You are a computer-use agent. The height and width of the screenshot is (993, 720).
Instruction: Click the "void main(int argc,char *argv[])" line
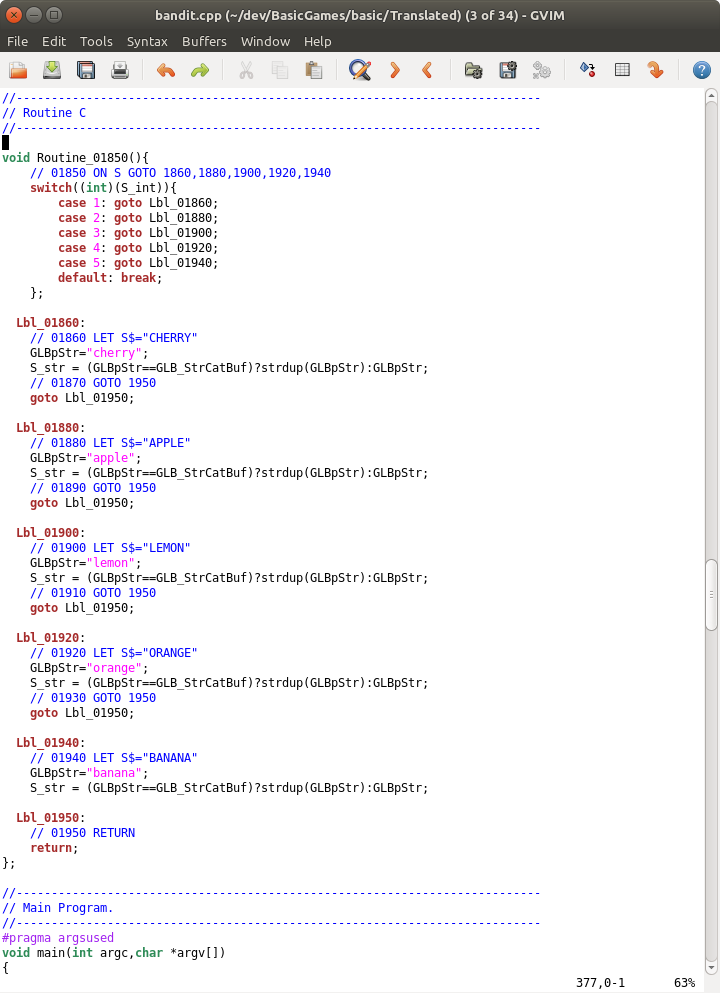coord(114,953)
